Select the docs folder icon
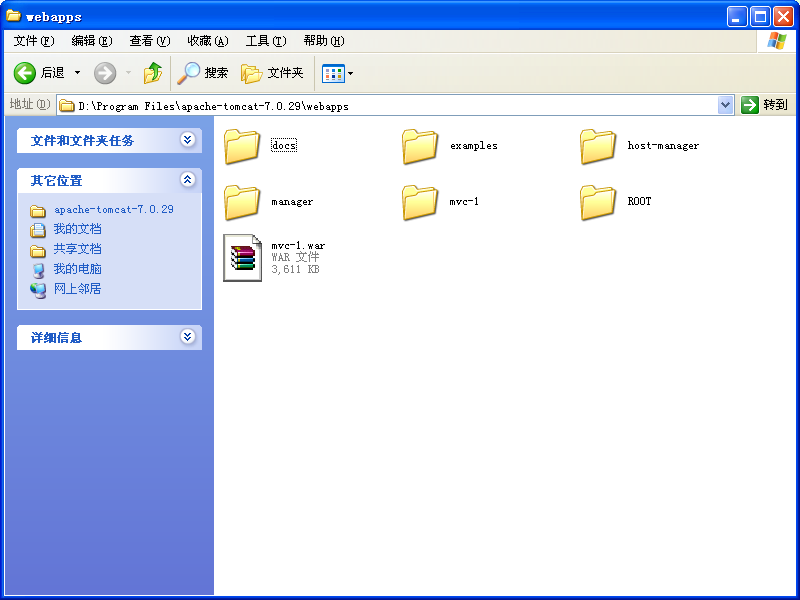The image size is (800, 600). click(242, 146)
